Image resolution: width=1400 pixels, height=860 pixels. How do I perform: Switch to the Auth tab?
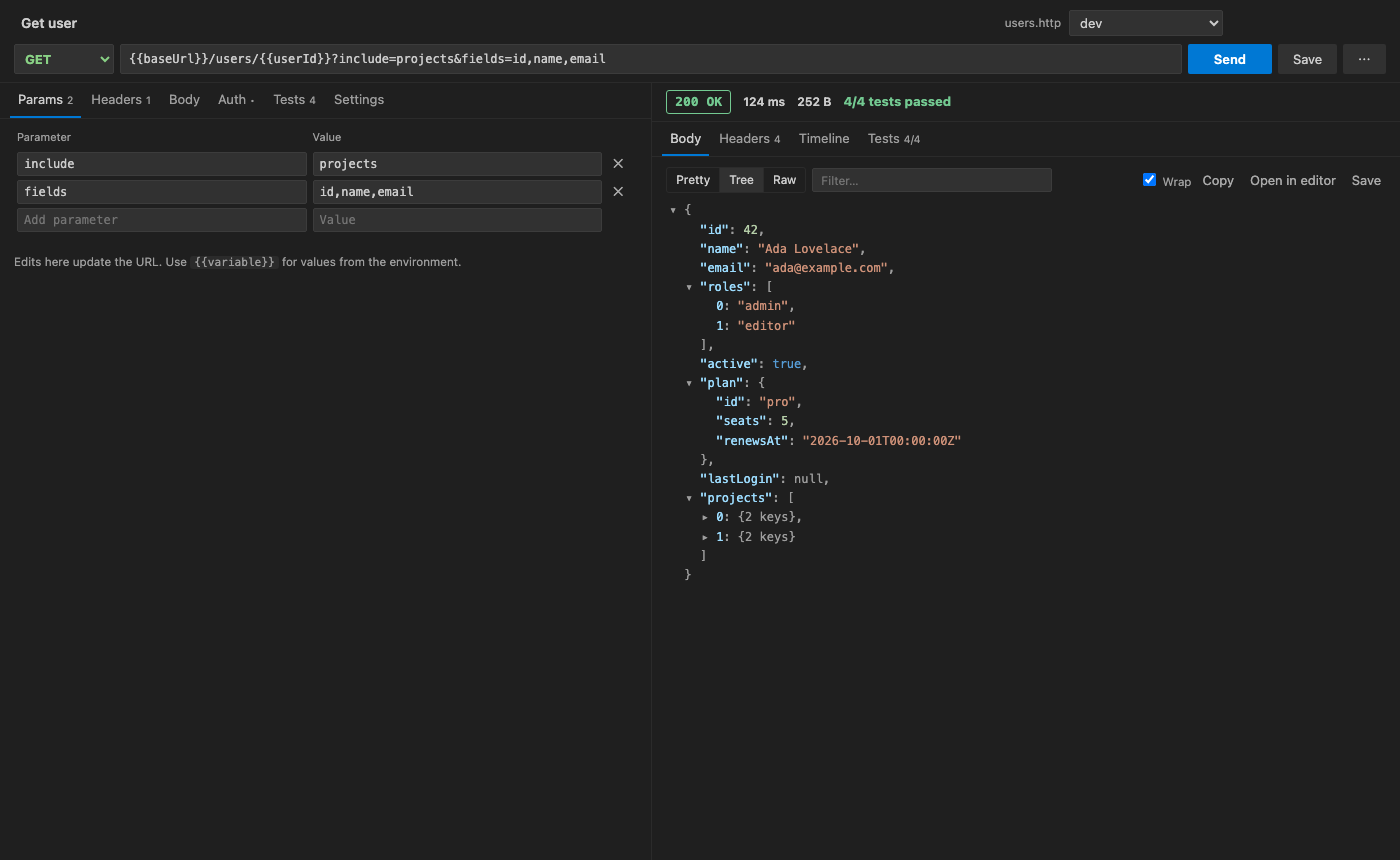pos(236,100)
